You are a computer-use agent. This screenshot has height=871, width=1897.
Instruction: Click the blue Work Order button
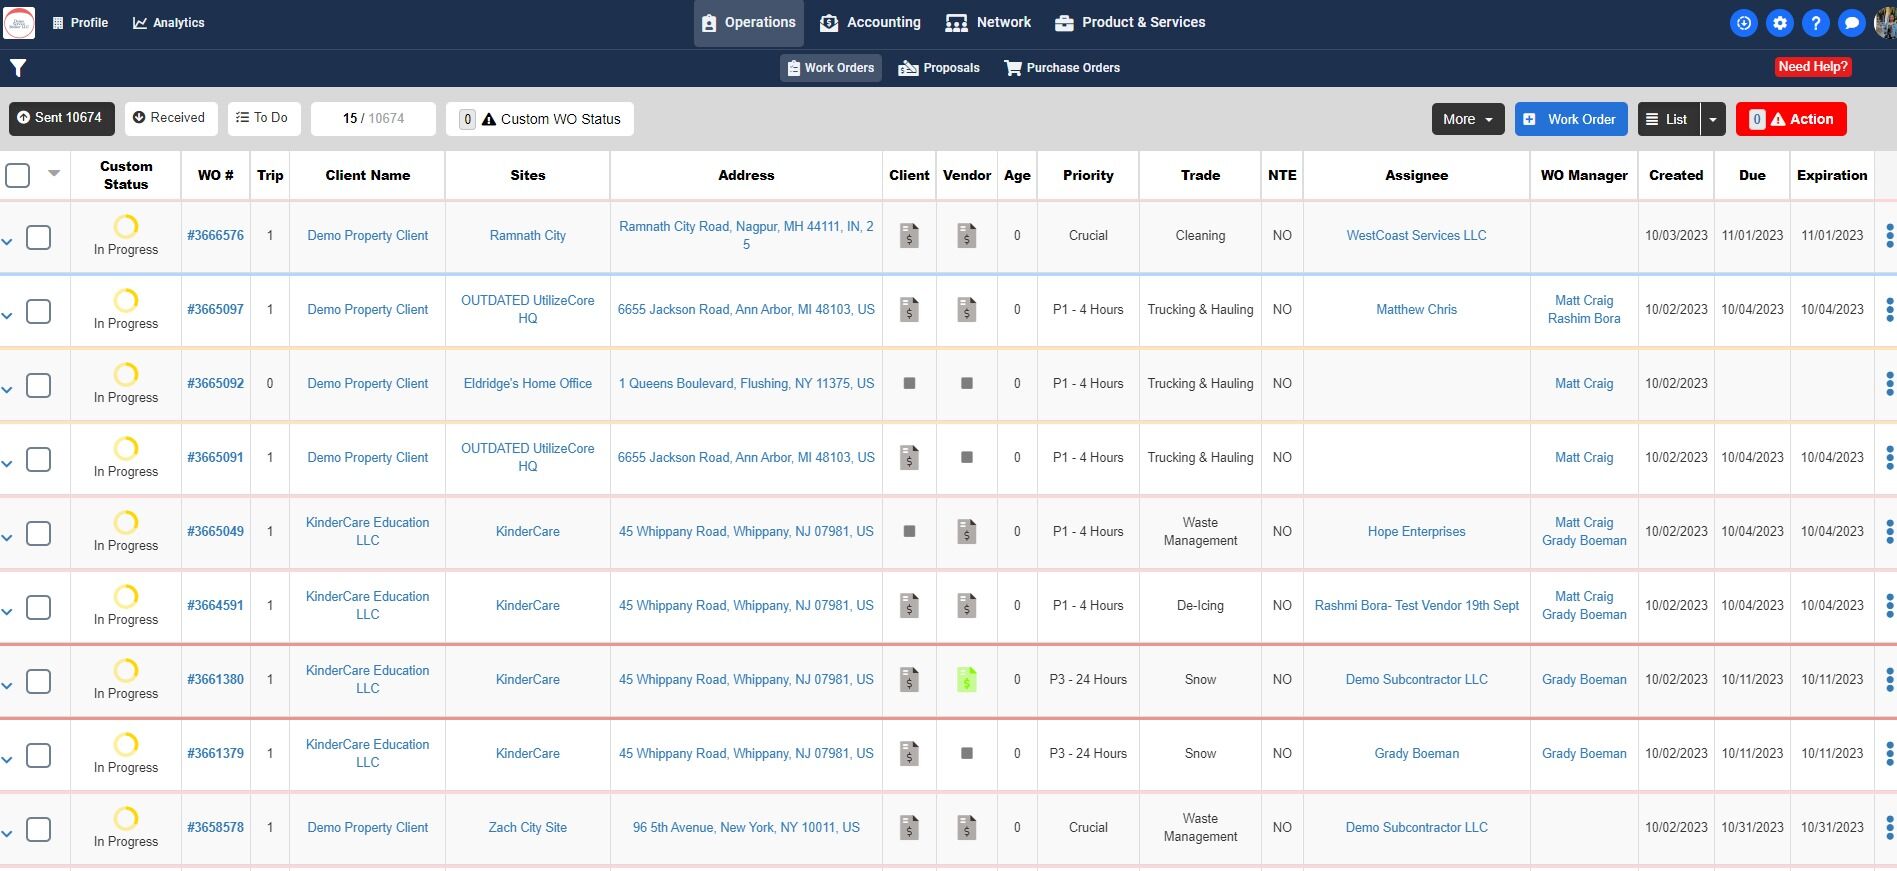click(1570, 119)
